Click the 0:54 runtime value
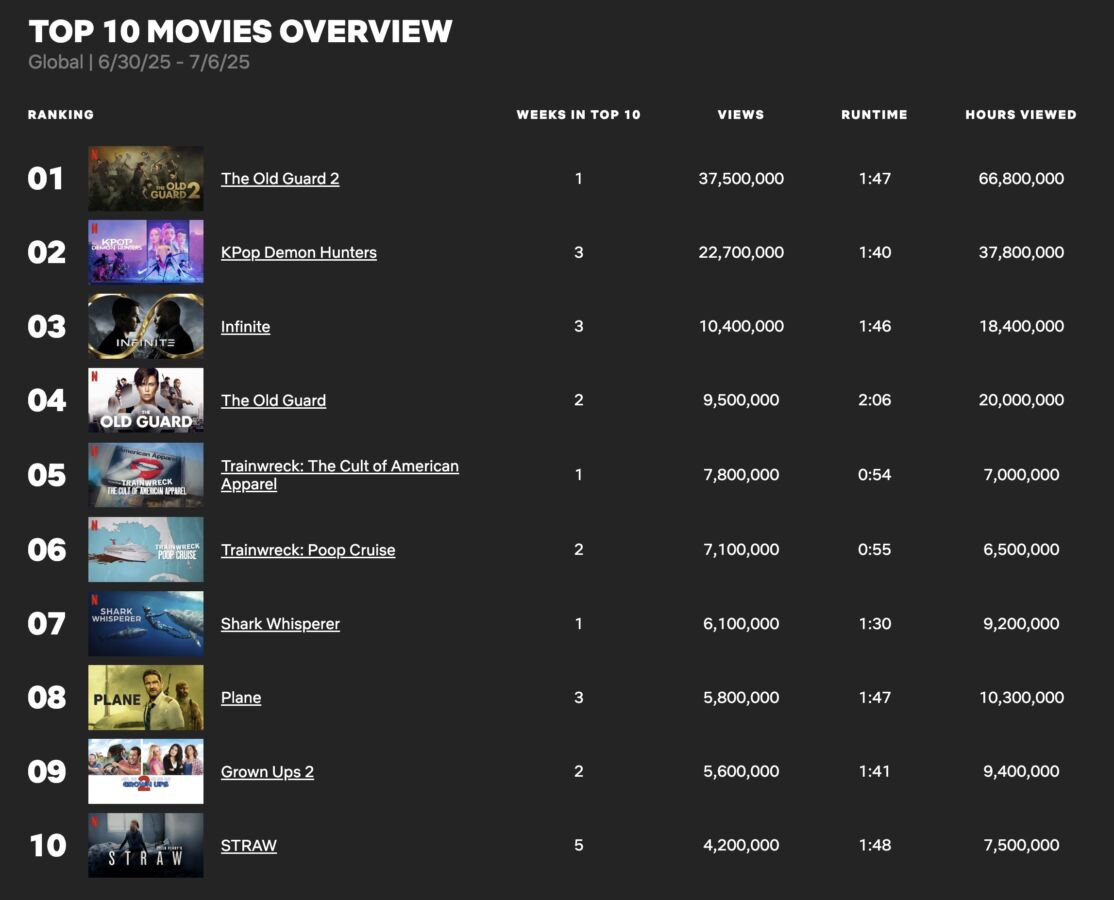 (875, 475)
